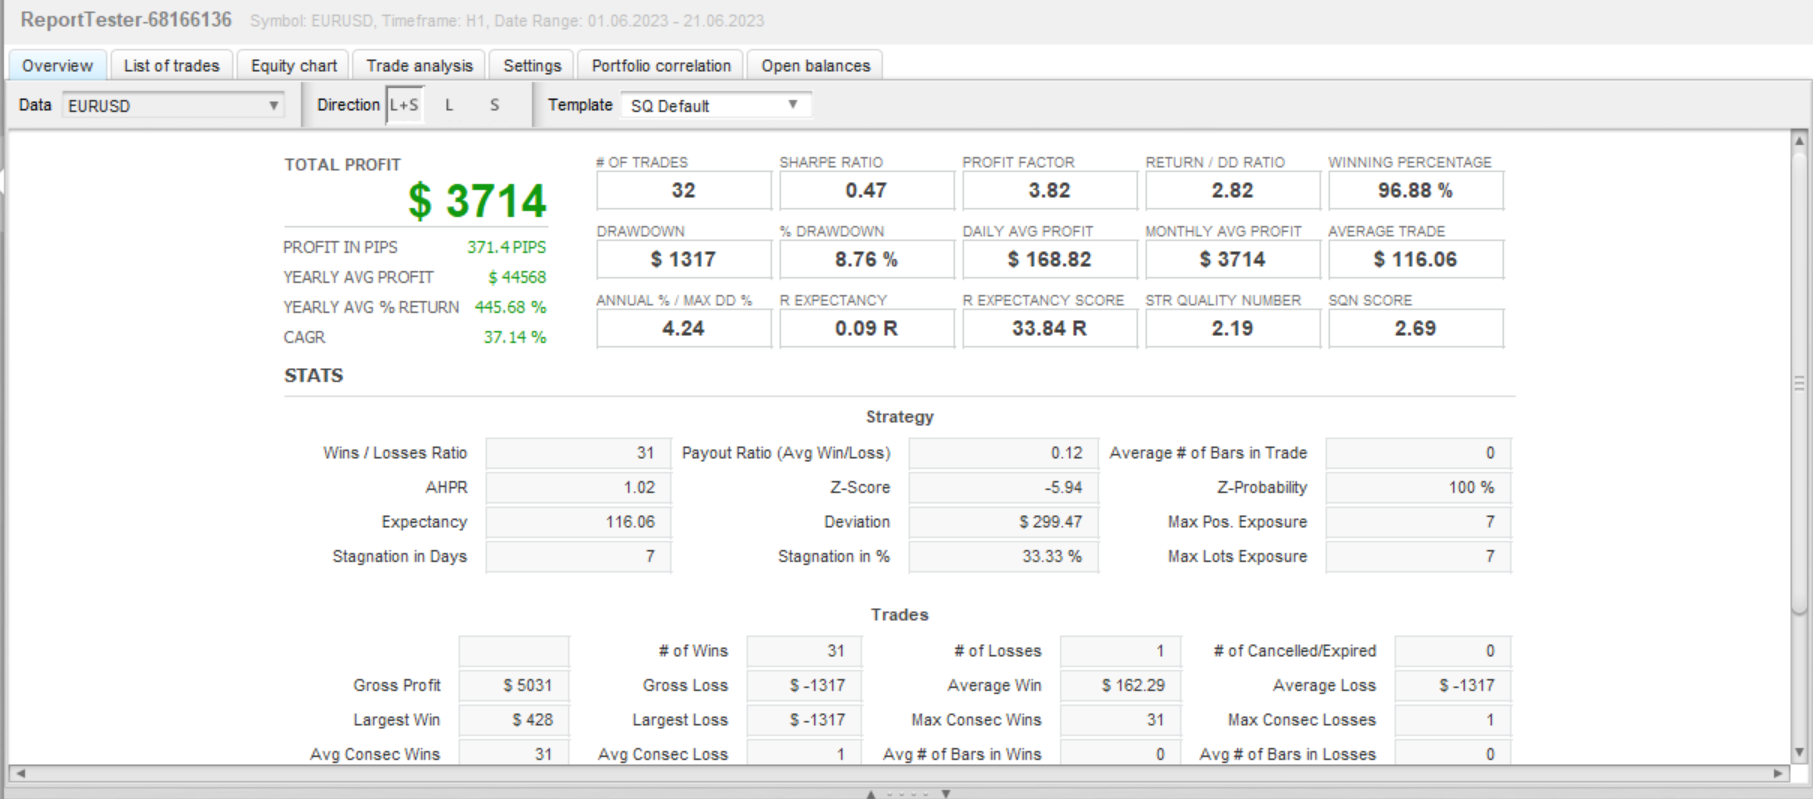Click the STR Quality Number box 2.19
The width and height of the screenshot is (1813, 799).
1233,329
